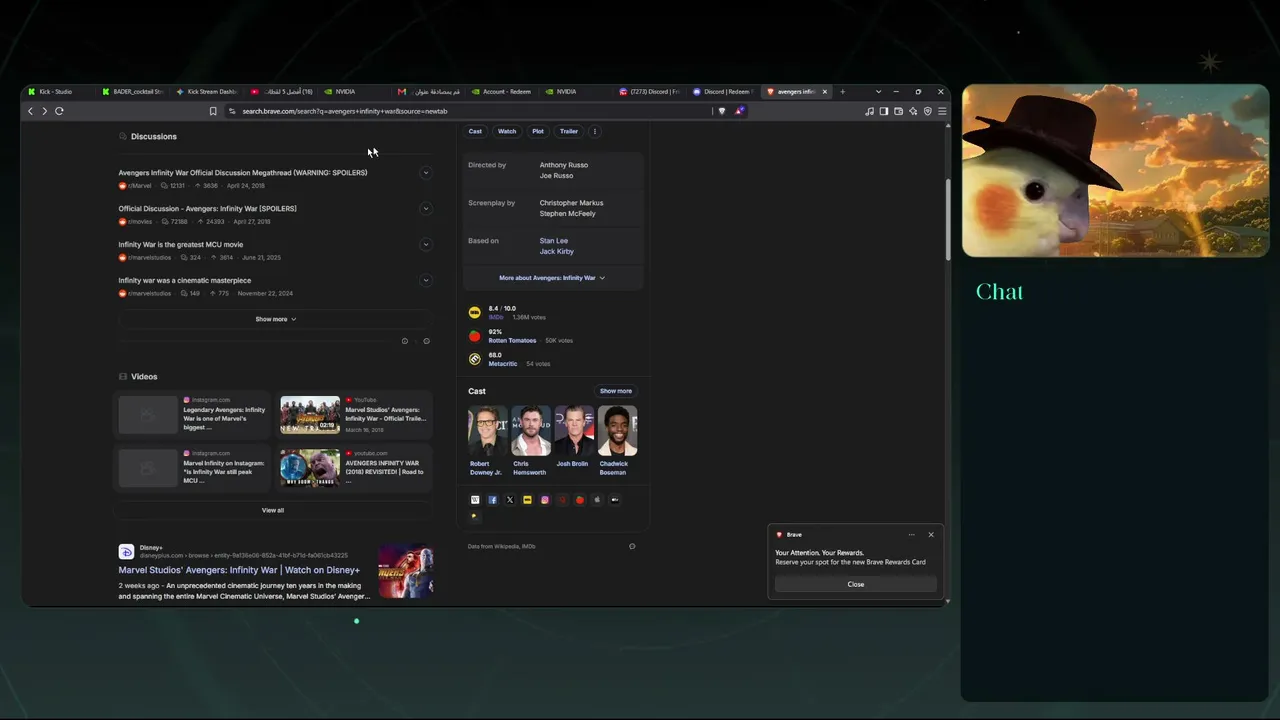Click the Cast chip in the info panel
Screen dimensions: 1280x720
coord(475,131)
